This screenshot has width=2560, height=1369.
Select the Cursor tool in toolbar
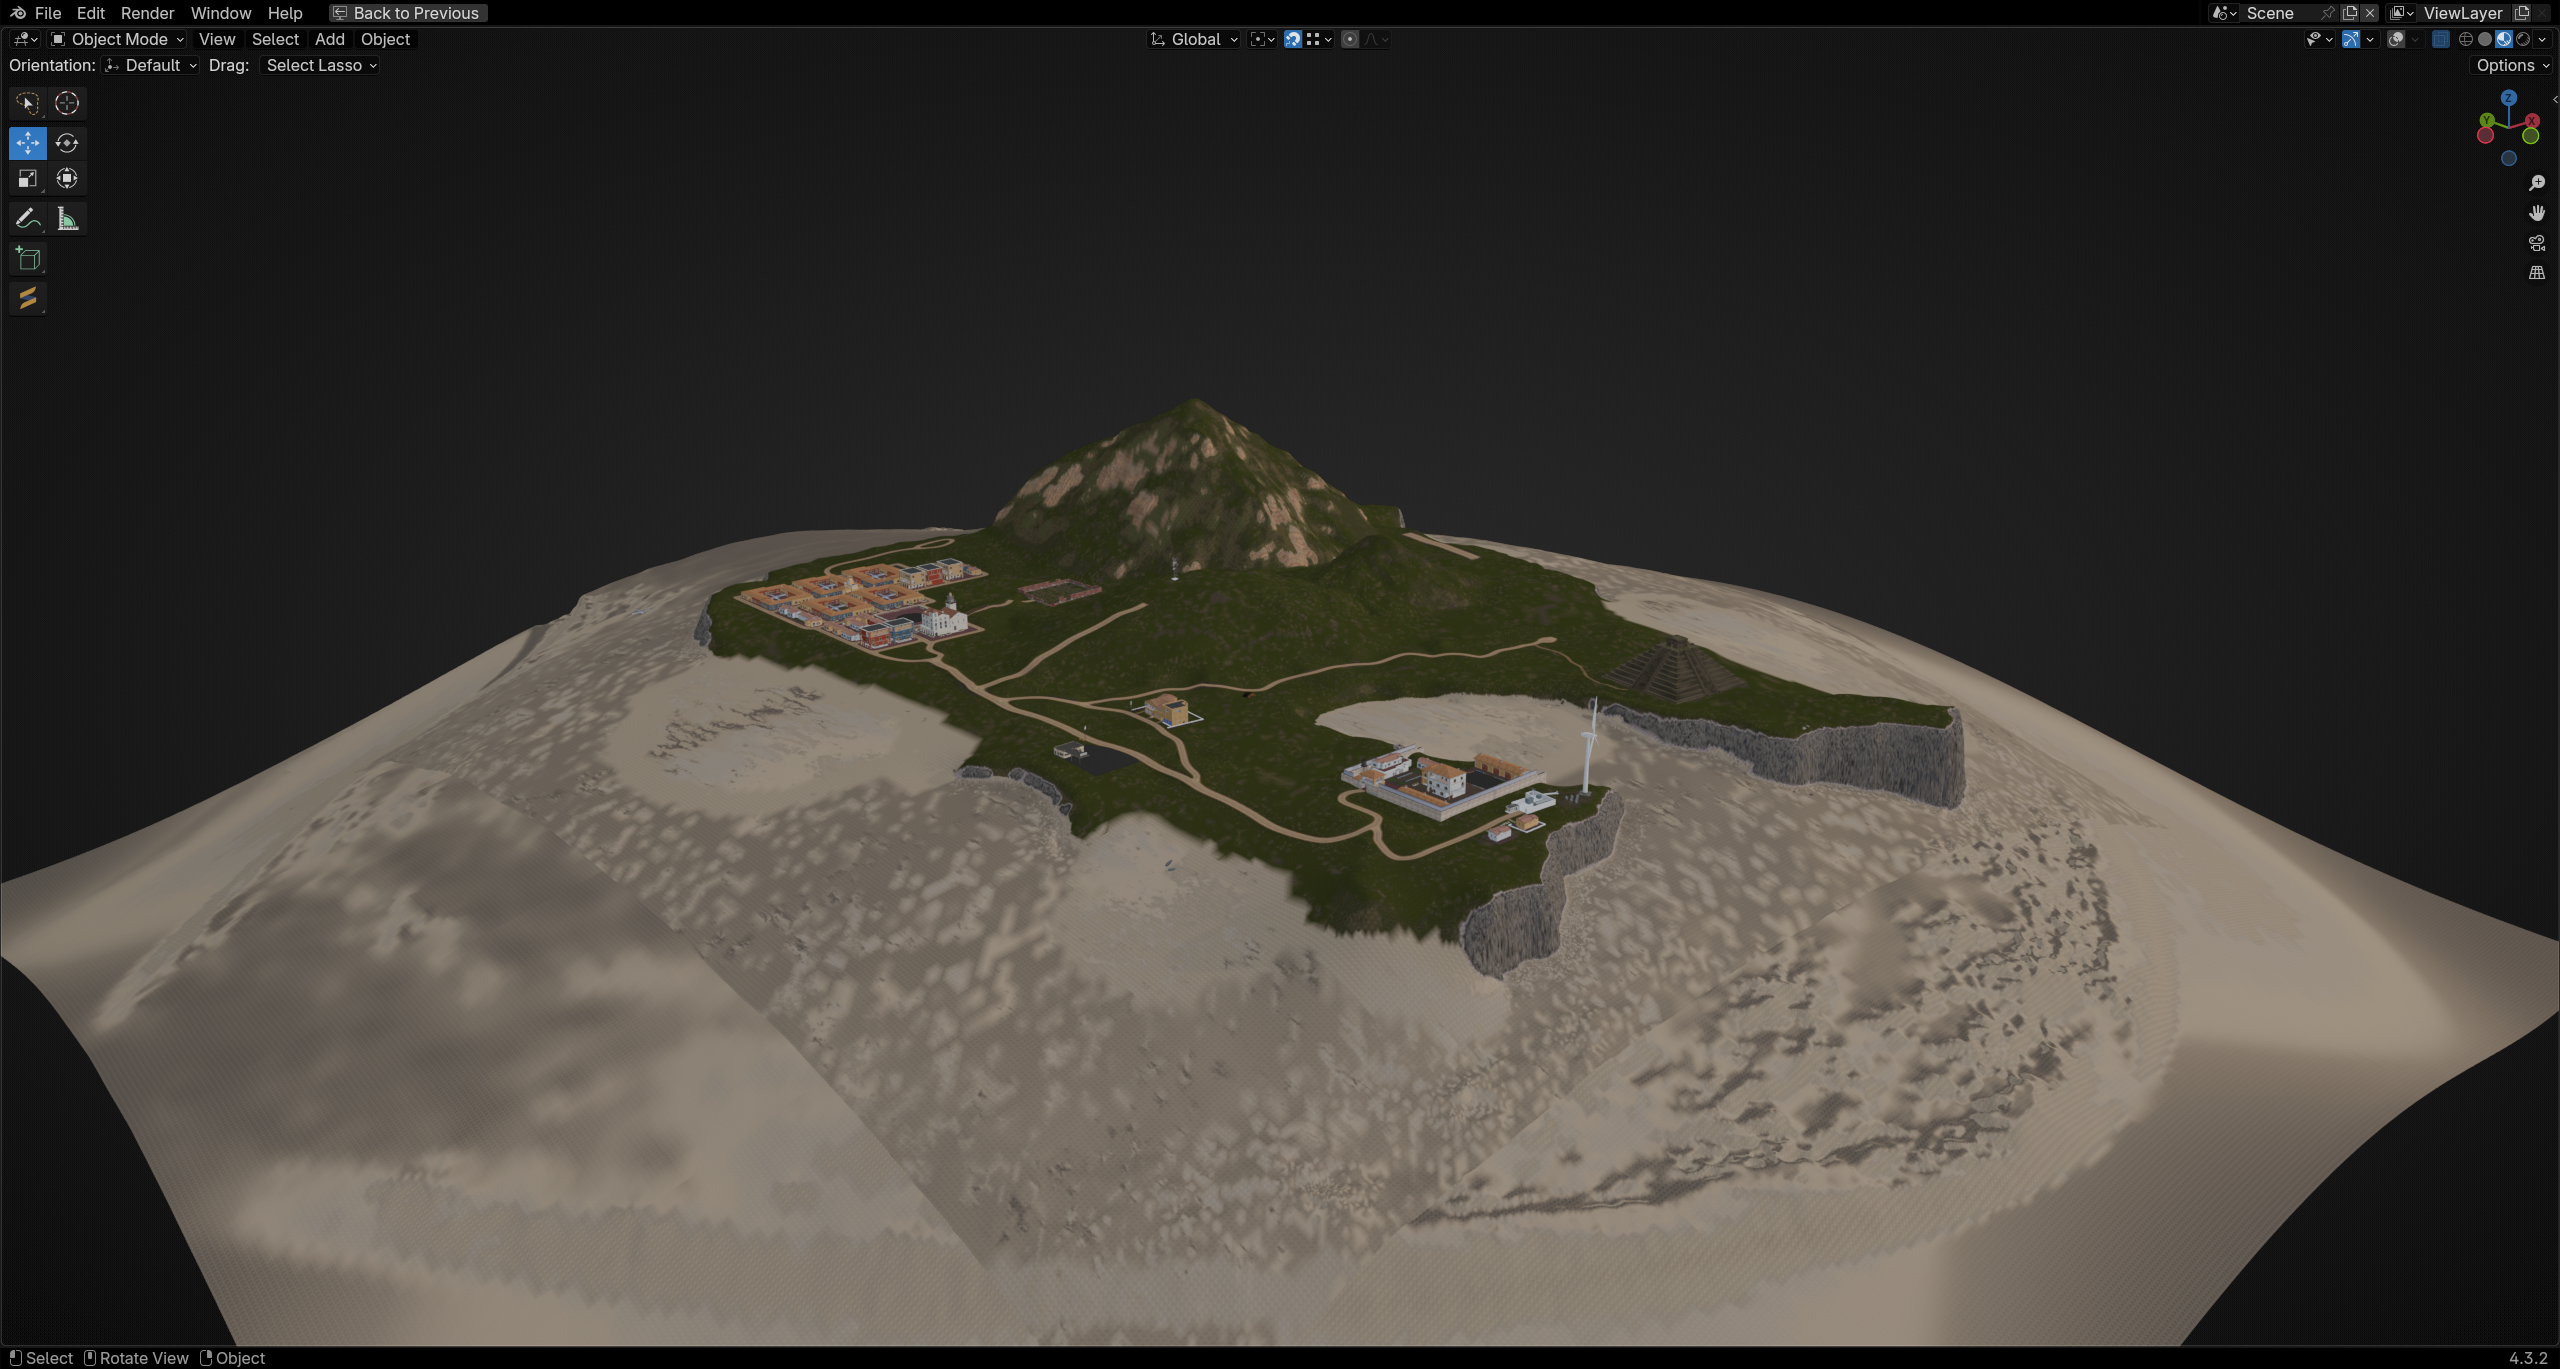coord(67,103)
